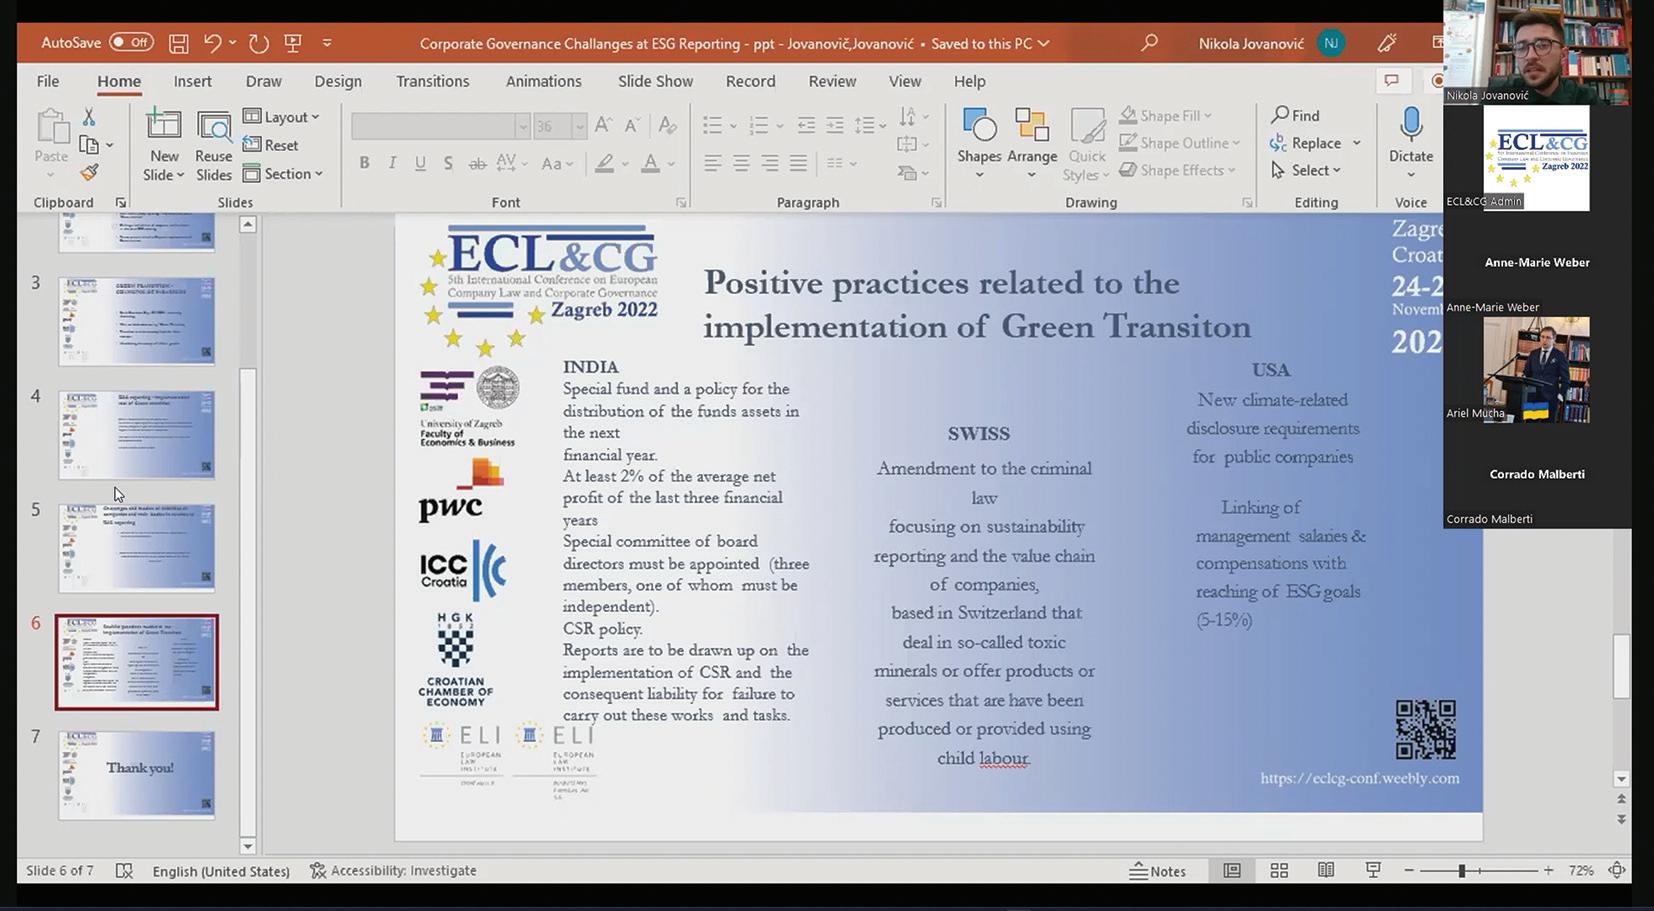The width and height of the screenshot is (1654, 911).
Task: Open the Animations tab
Action: click(543, 81)
